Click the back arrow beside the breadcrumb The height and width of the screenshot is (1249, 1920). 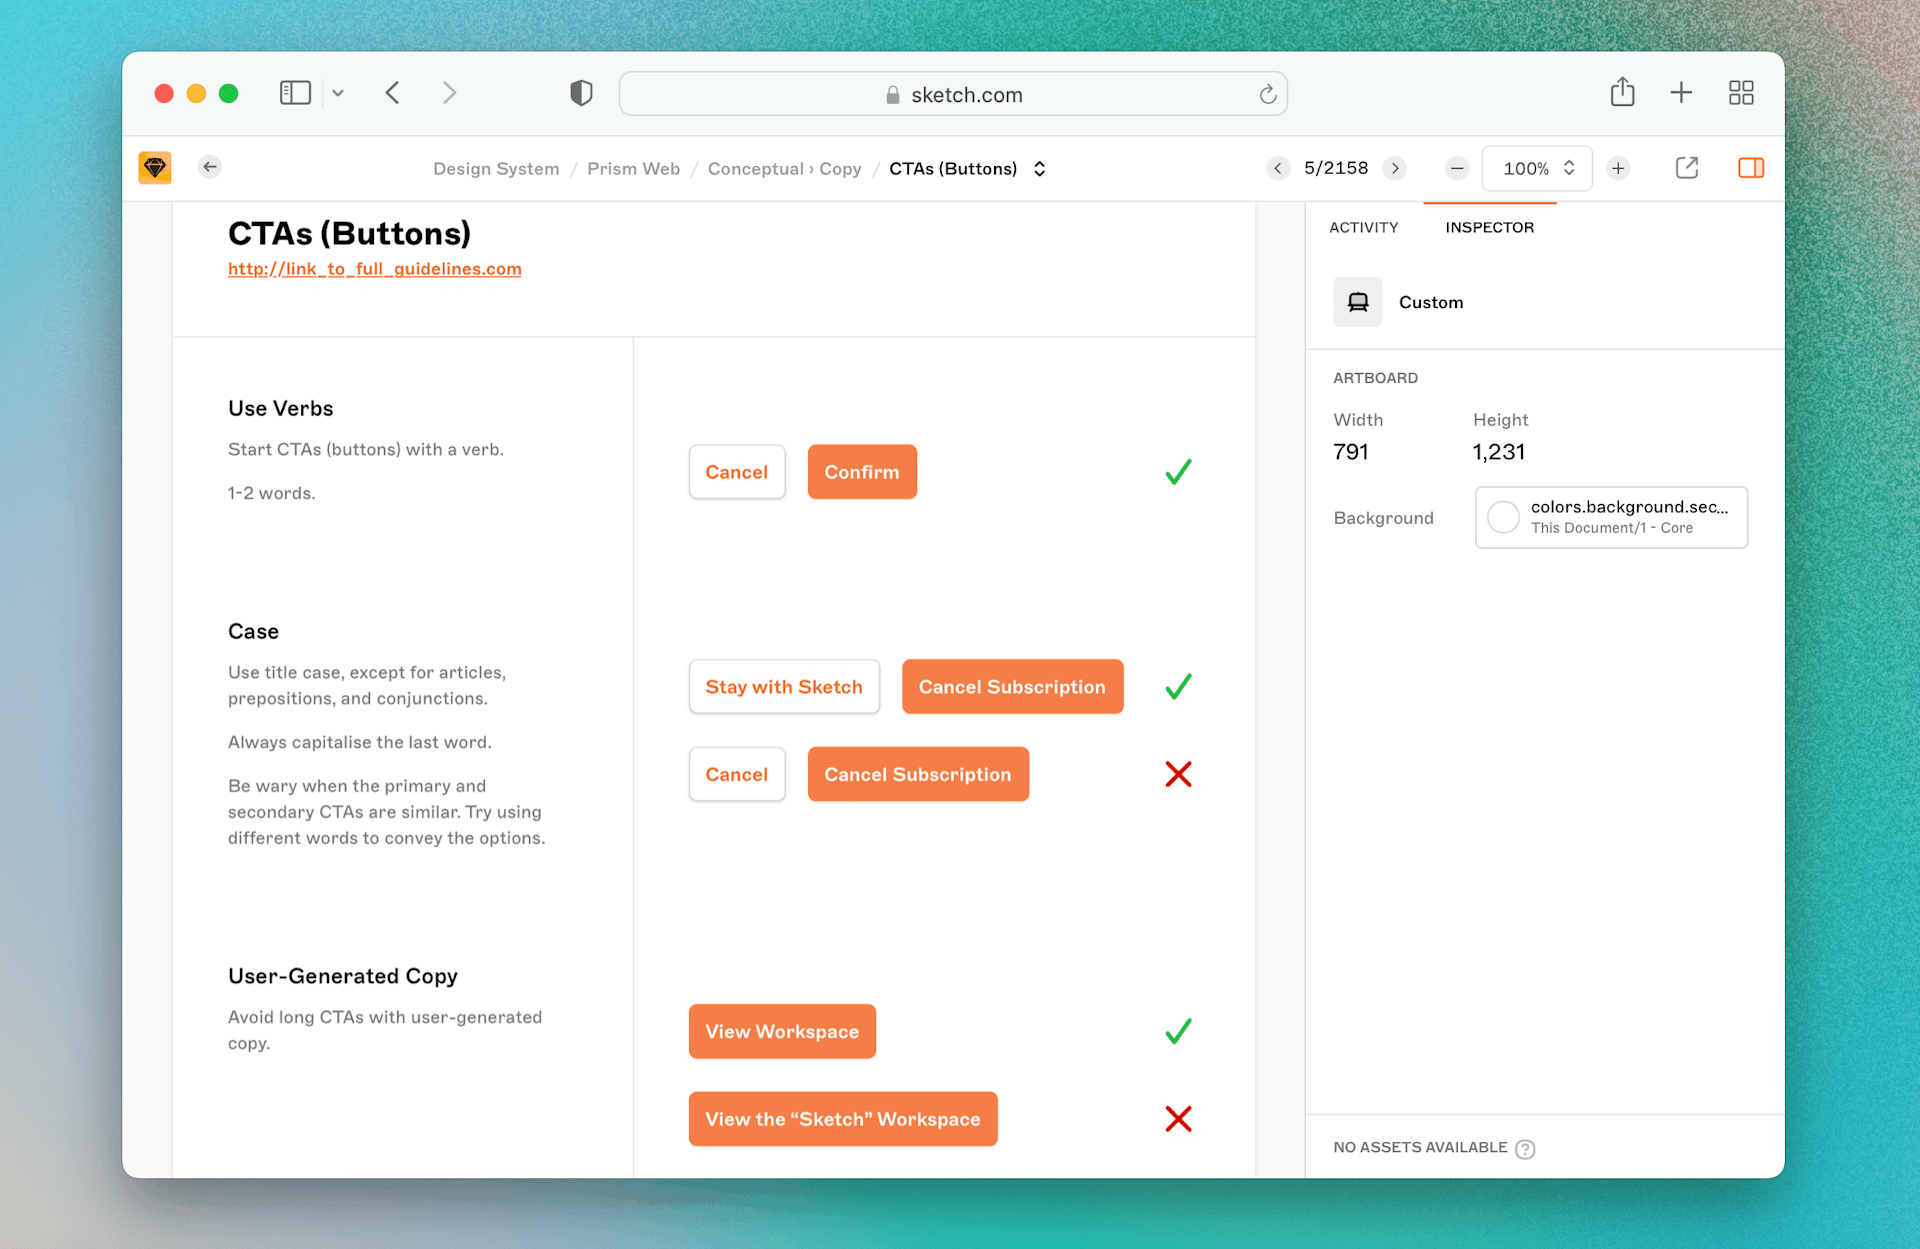pos(209,167)
